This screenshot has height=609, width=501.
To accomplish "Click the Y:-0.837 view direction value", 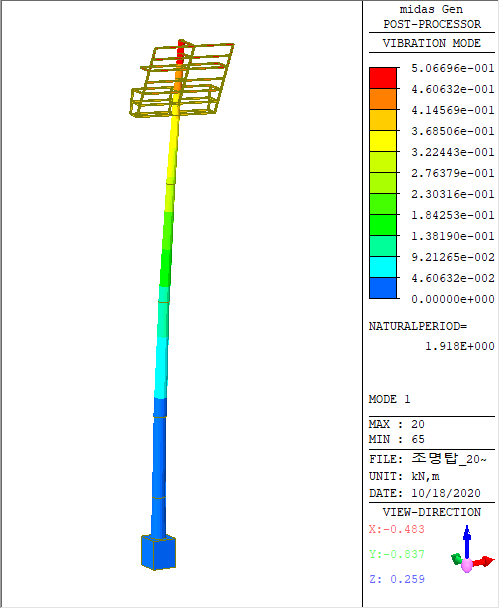I will point(397,554).
